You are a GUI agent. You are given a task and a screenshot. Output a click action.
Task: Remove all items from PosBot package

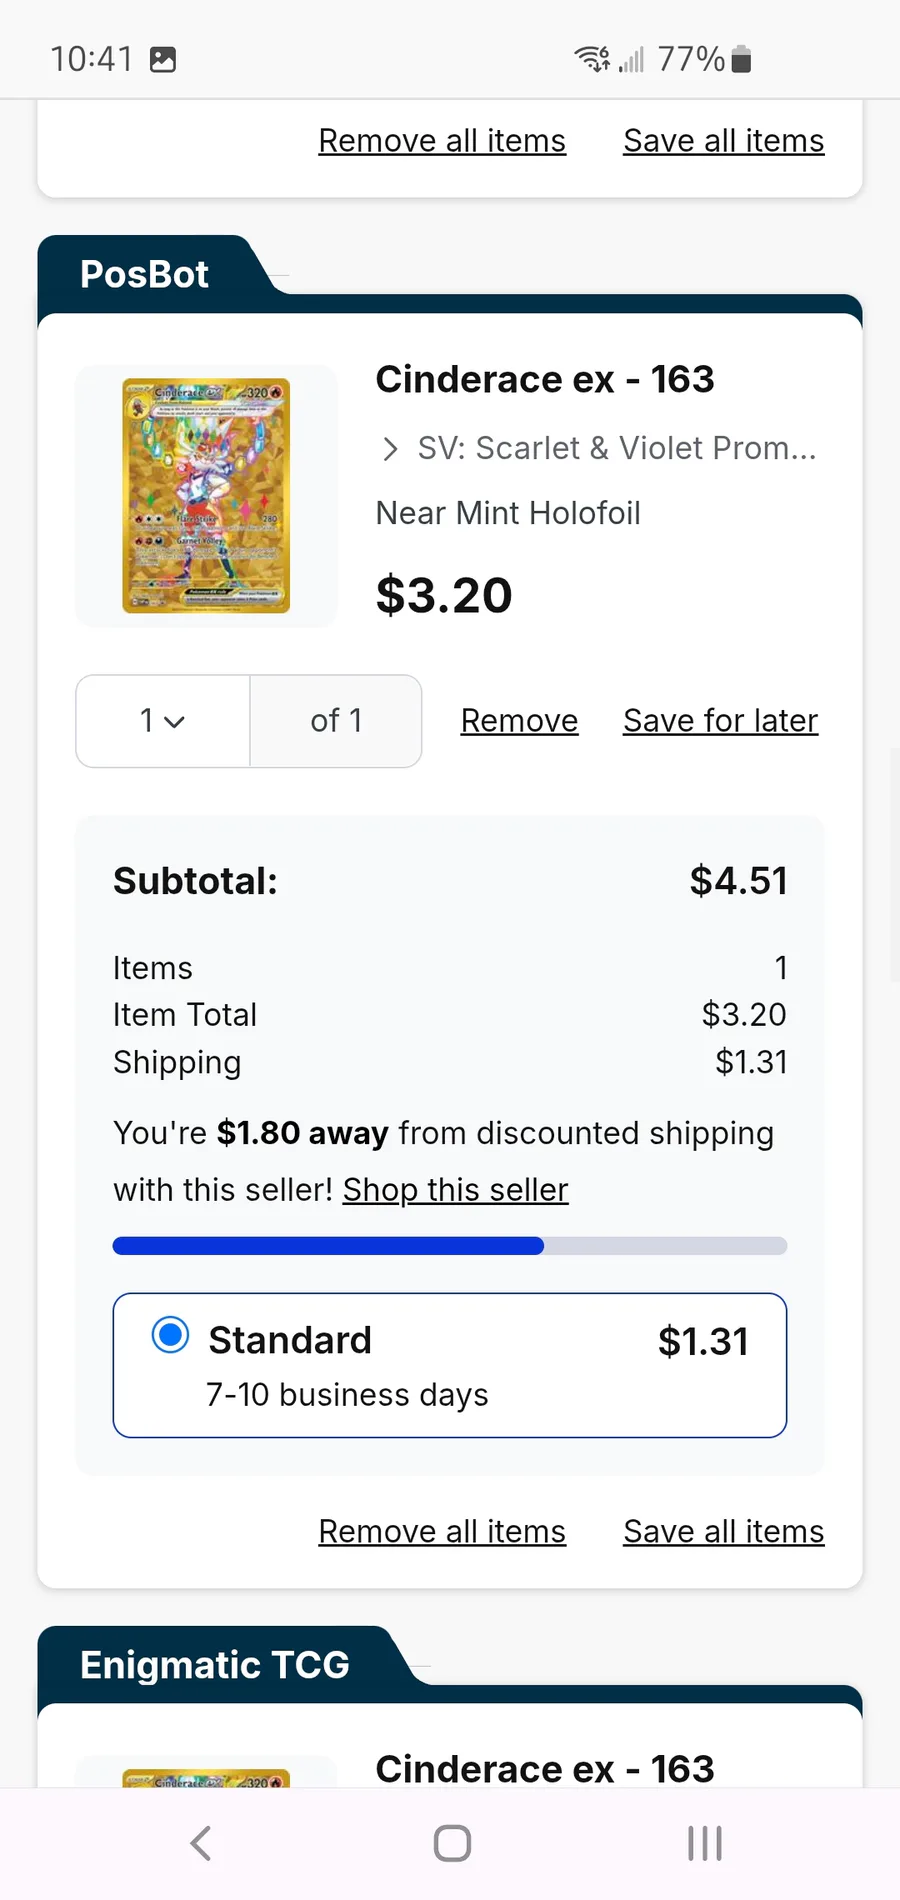442,1531
